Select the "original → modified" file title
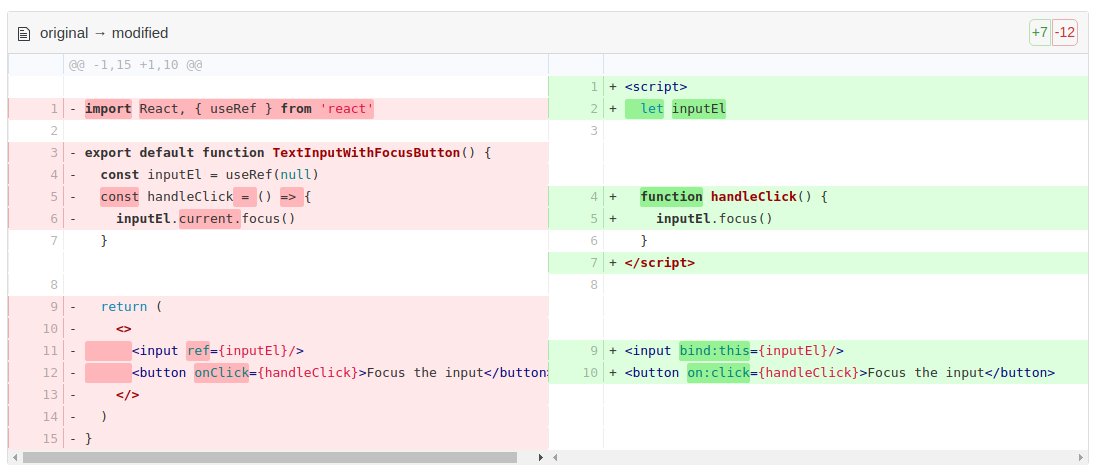Screen dimensions: 1097x476 coord(104,33)
